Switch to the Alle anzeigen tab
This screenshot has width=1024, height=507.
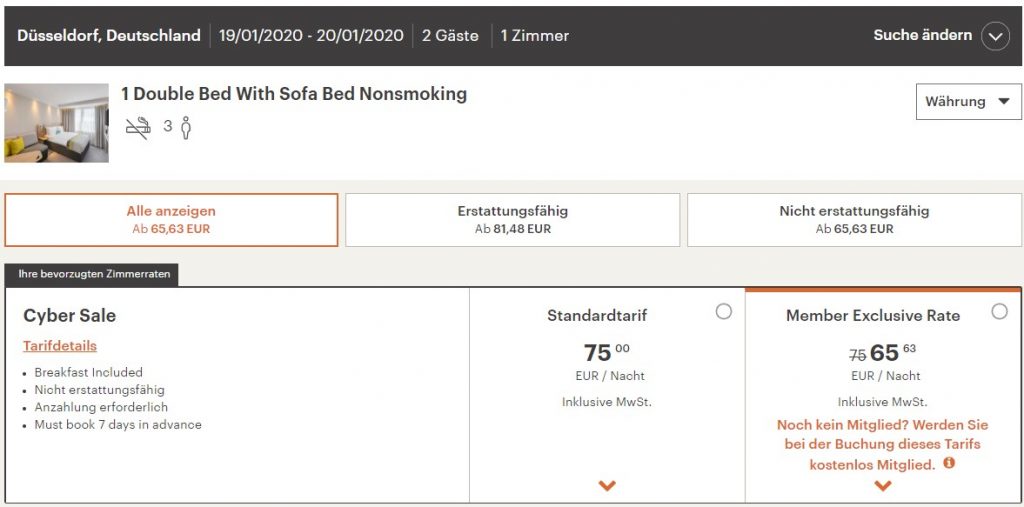pos(171,219)
